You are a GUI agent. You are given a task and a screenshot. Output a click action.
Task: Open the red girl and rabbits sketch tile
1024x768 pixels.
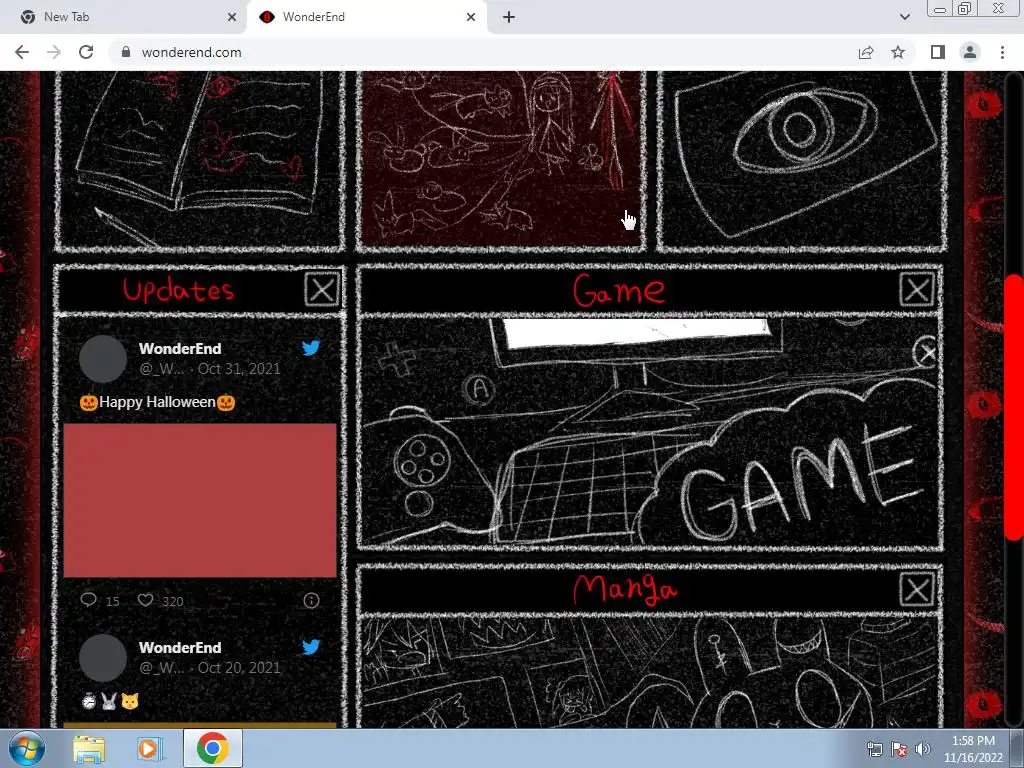click(x=501, y=160)
